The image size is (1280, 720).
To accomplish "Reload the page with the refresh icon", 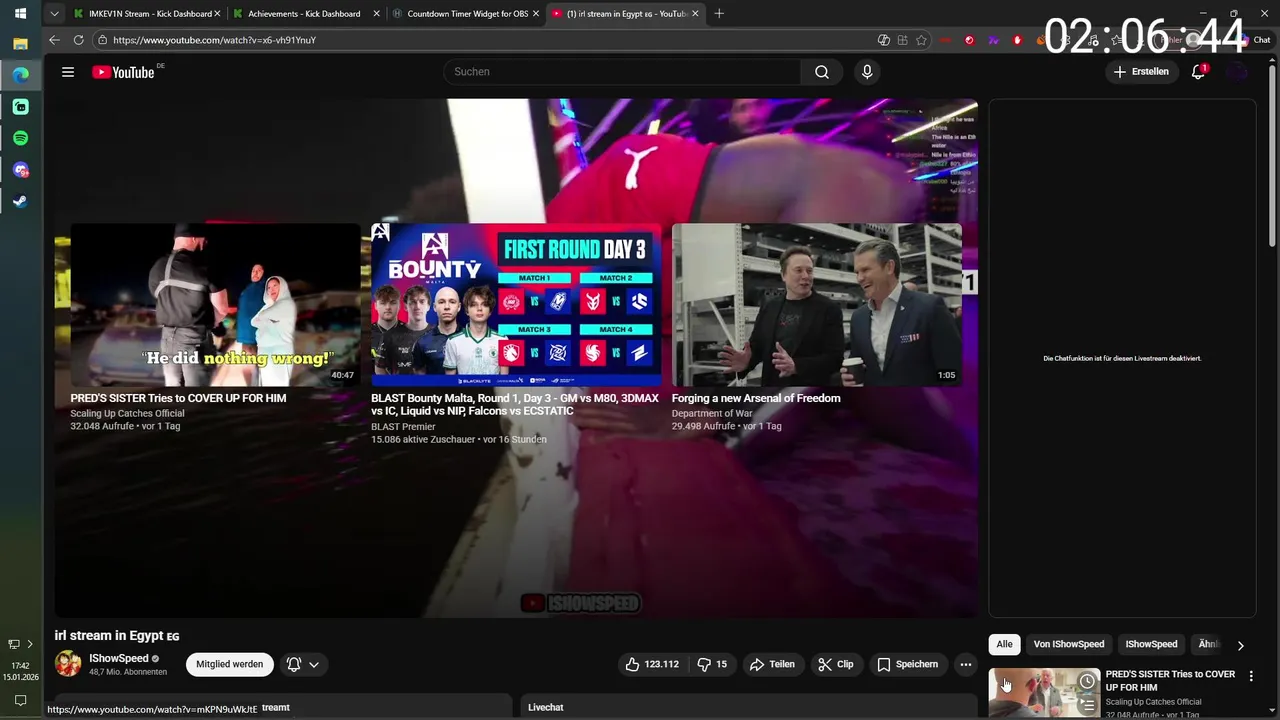I will point(78,40).
